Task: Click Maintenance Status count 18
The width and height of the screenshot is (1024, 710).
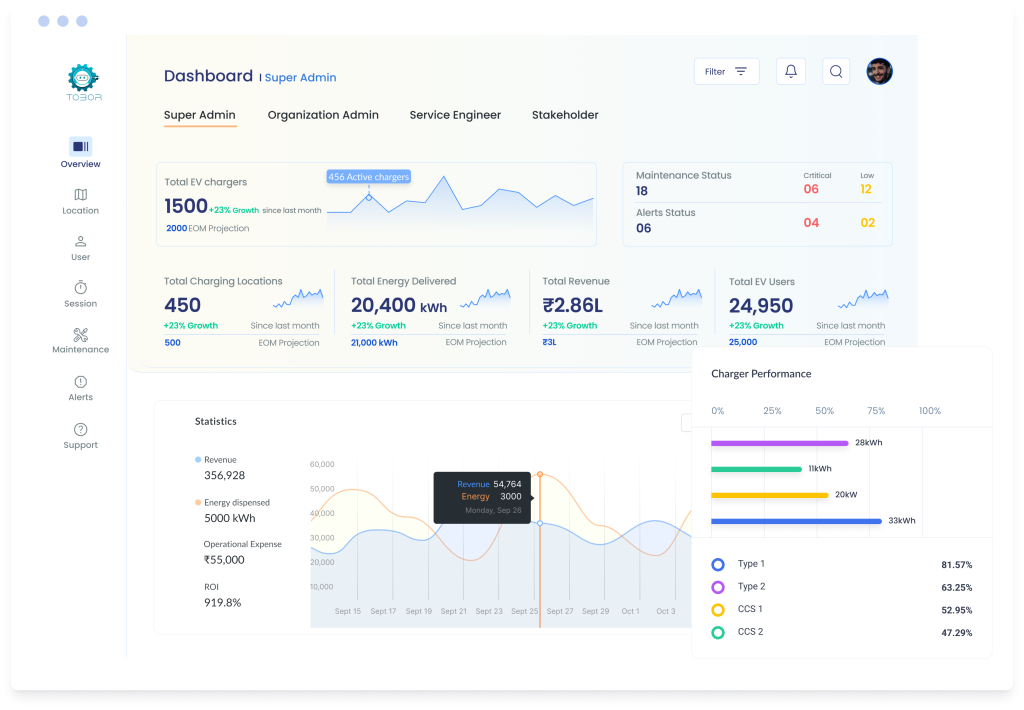Action: point(642,191)
